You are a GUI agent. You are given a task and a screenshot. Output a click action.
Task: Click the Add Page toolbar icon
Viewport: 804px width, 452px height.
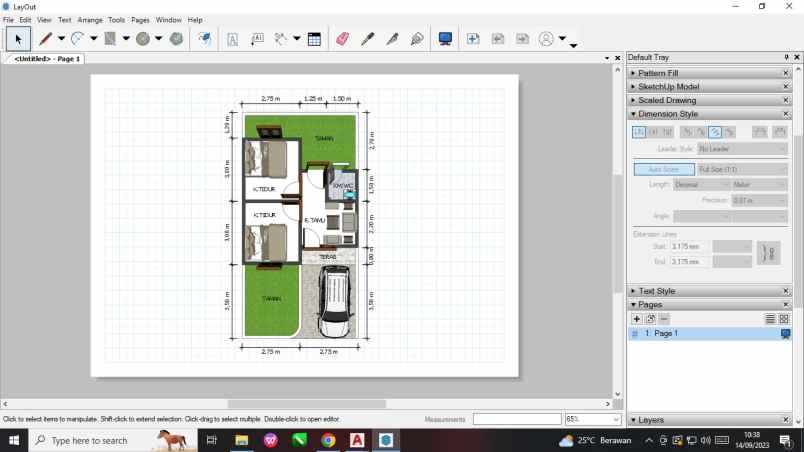point(473,39)
